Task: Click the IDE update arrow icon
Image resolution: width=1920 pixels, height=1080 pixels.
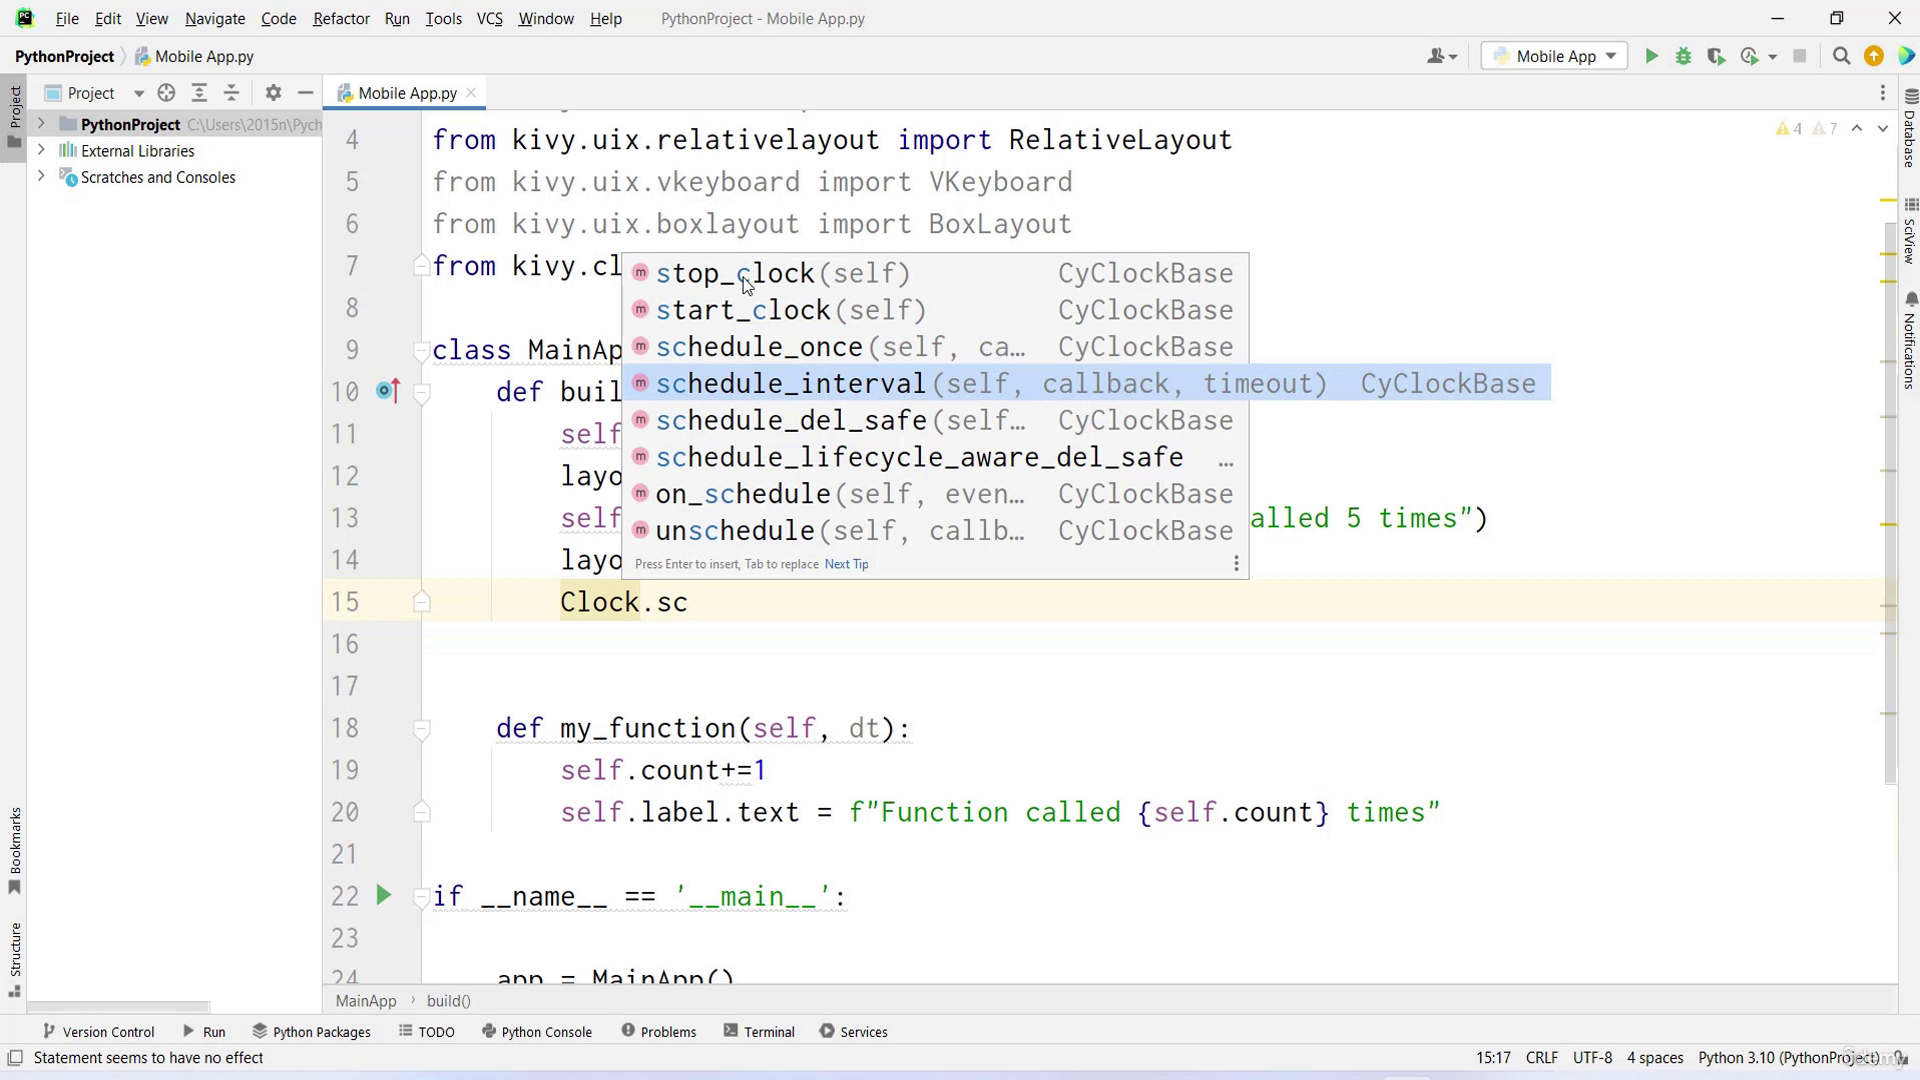Action: pos(1874,57)
